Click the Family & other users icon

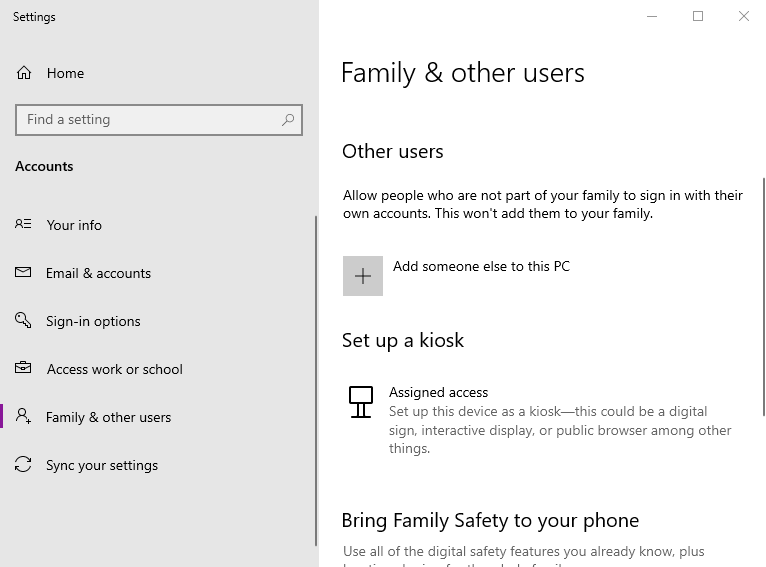(x=23, y=417)
